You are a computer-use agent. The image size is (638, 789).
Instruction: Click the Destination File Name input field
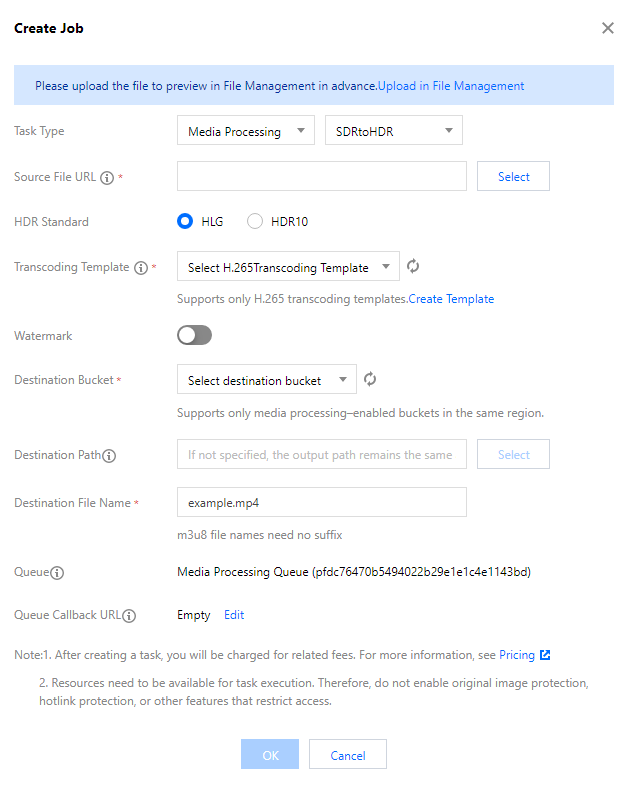(x=321, y=502)
